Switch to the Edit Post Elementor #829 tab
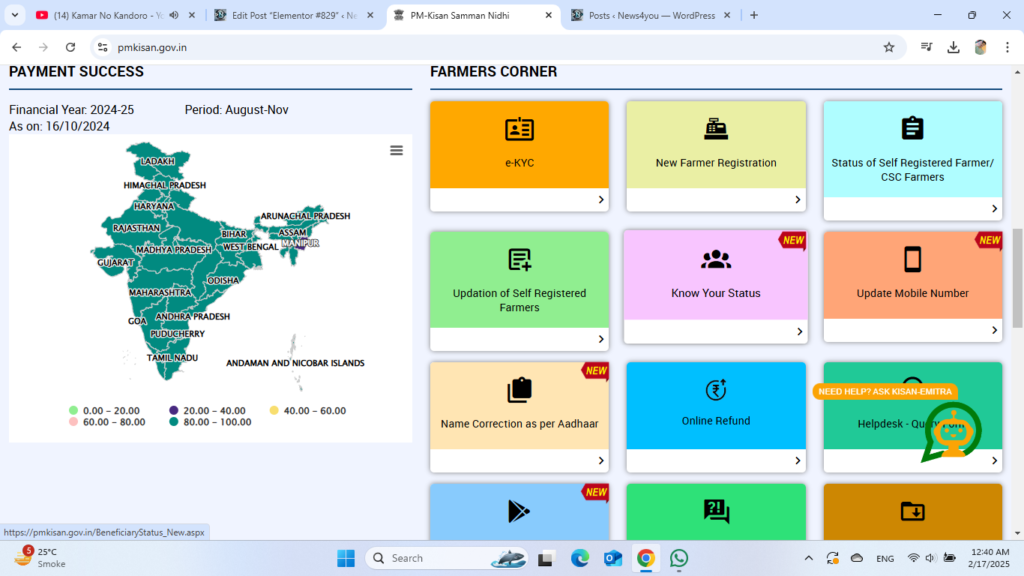The height and width of the screenshot is (576, 1024). click(x=295, y=15)
